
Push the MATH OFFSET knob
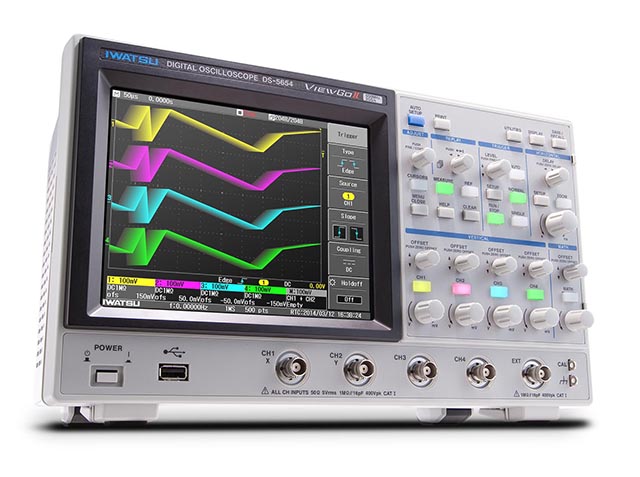pyautogui.click(x=574, y=272)
